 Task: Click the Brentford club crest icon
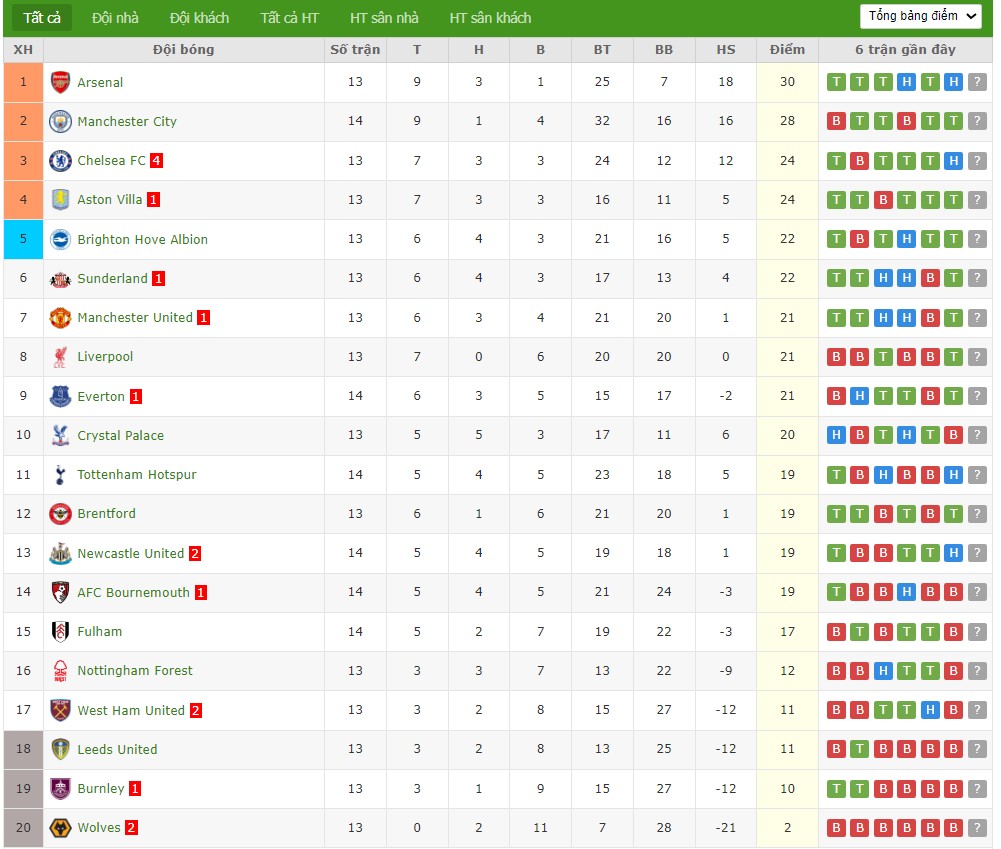(60, 514)
